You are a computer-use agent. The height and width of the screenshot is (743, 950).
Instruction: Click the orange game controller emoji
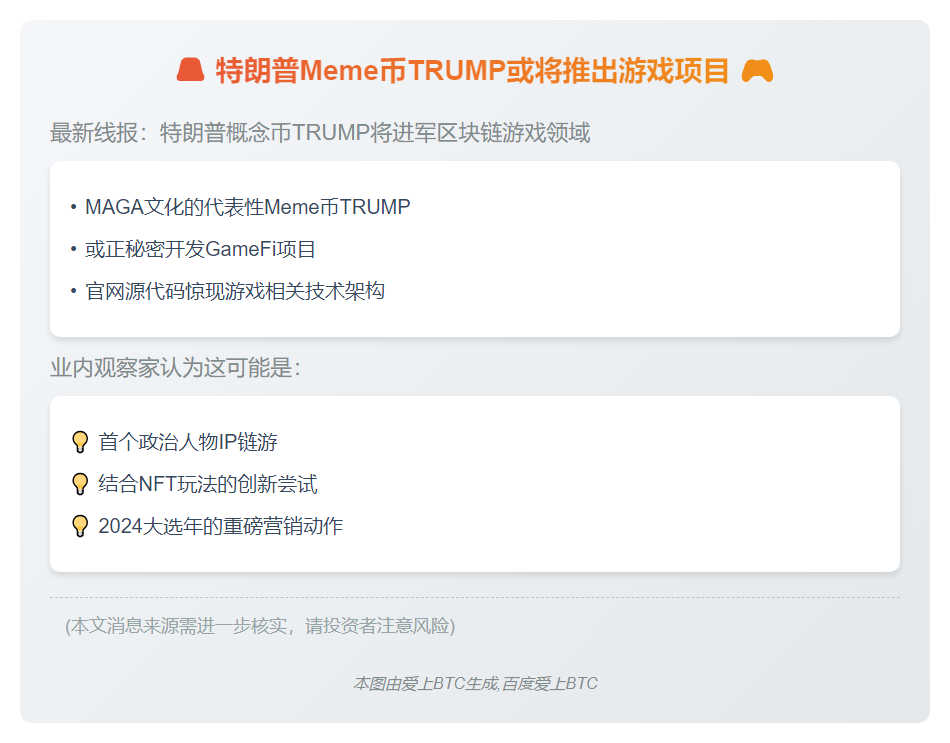[x=757, y=70]
